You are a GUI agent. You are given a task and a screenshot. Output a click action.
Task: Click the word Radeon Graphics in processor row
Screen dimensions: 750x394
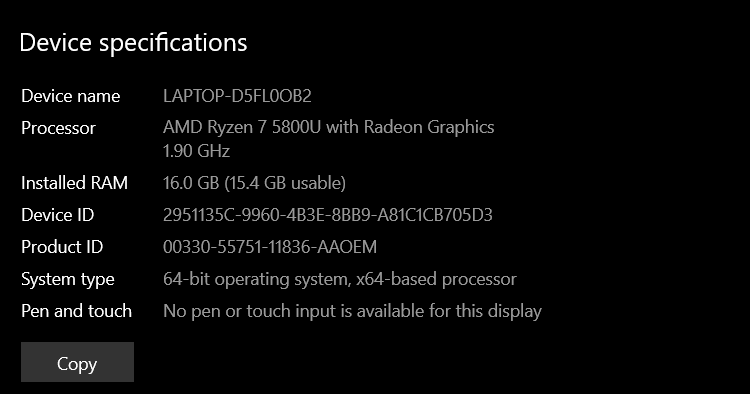(429, 127)
